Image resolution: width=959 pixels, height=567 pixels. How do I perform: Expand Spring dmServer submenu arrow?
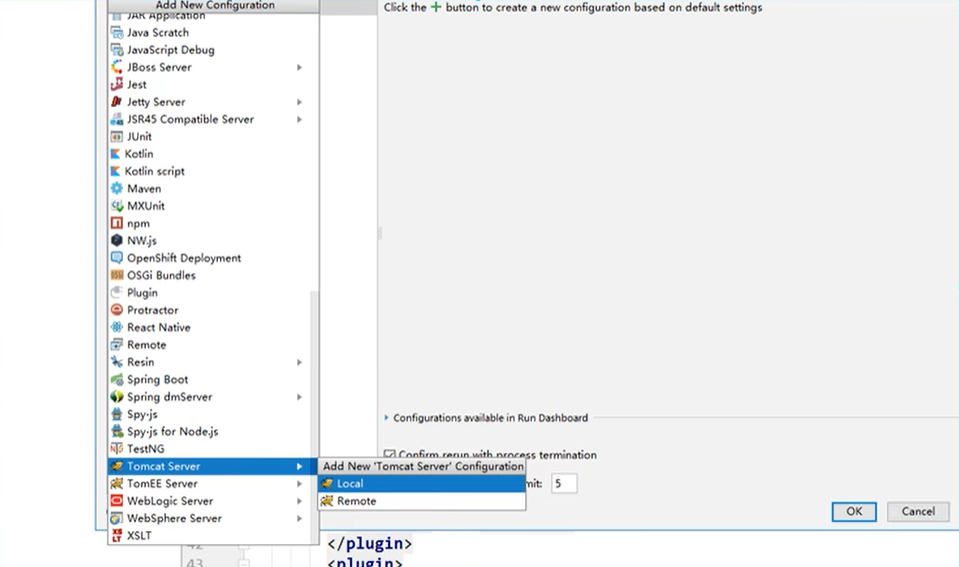pyautogui.click(x=300, y=397)
